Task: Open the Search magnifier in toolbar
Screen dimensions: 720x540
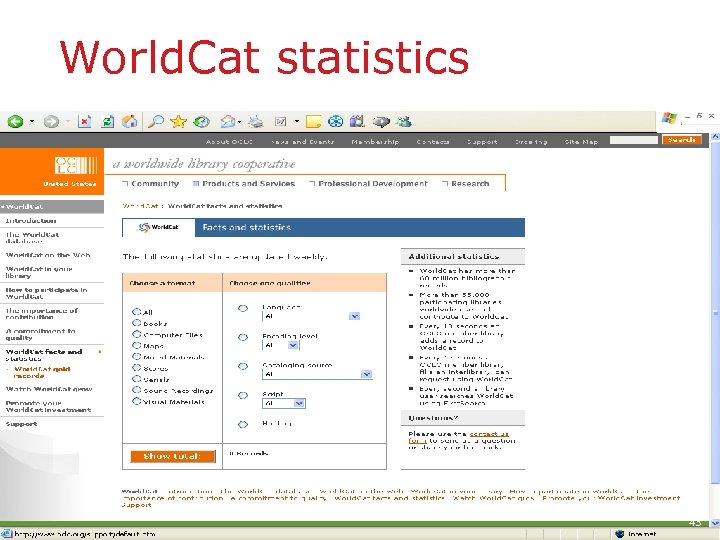Action: tap(156, 122)
